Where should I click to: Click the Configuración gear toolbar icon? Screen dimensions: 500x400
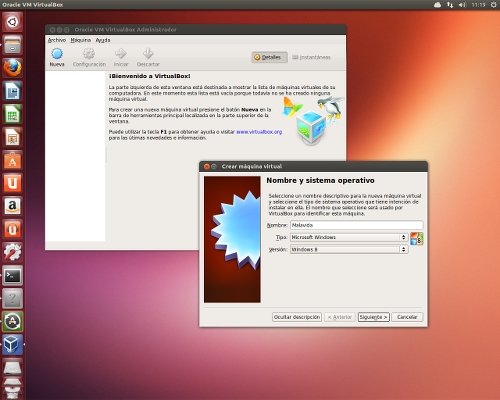[x=89, y=57]
